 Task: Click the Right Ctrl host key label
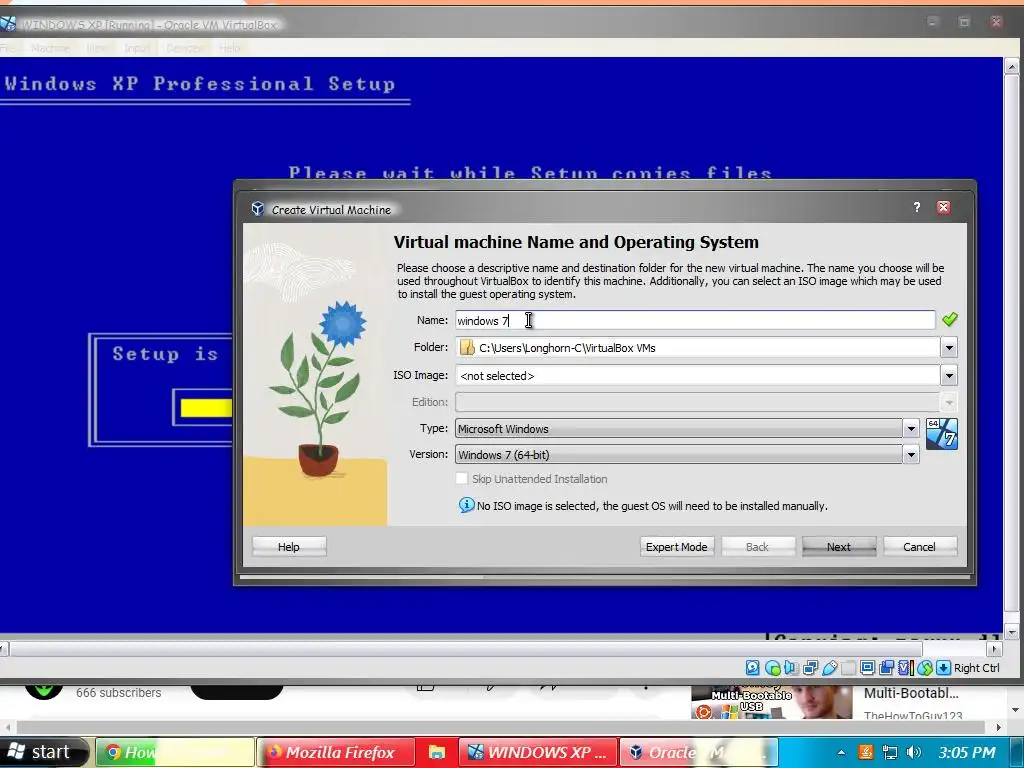click(976, 667)
